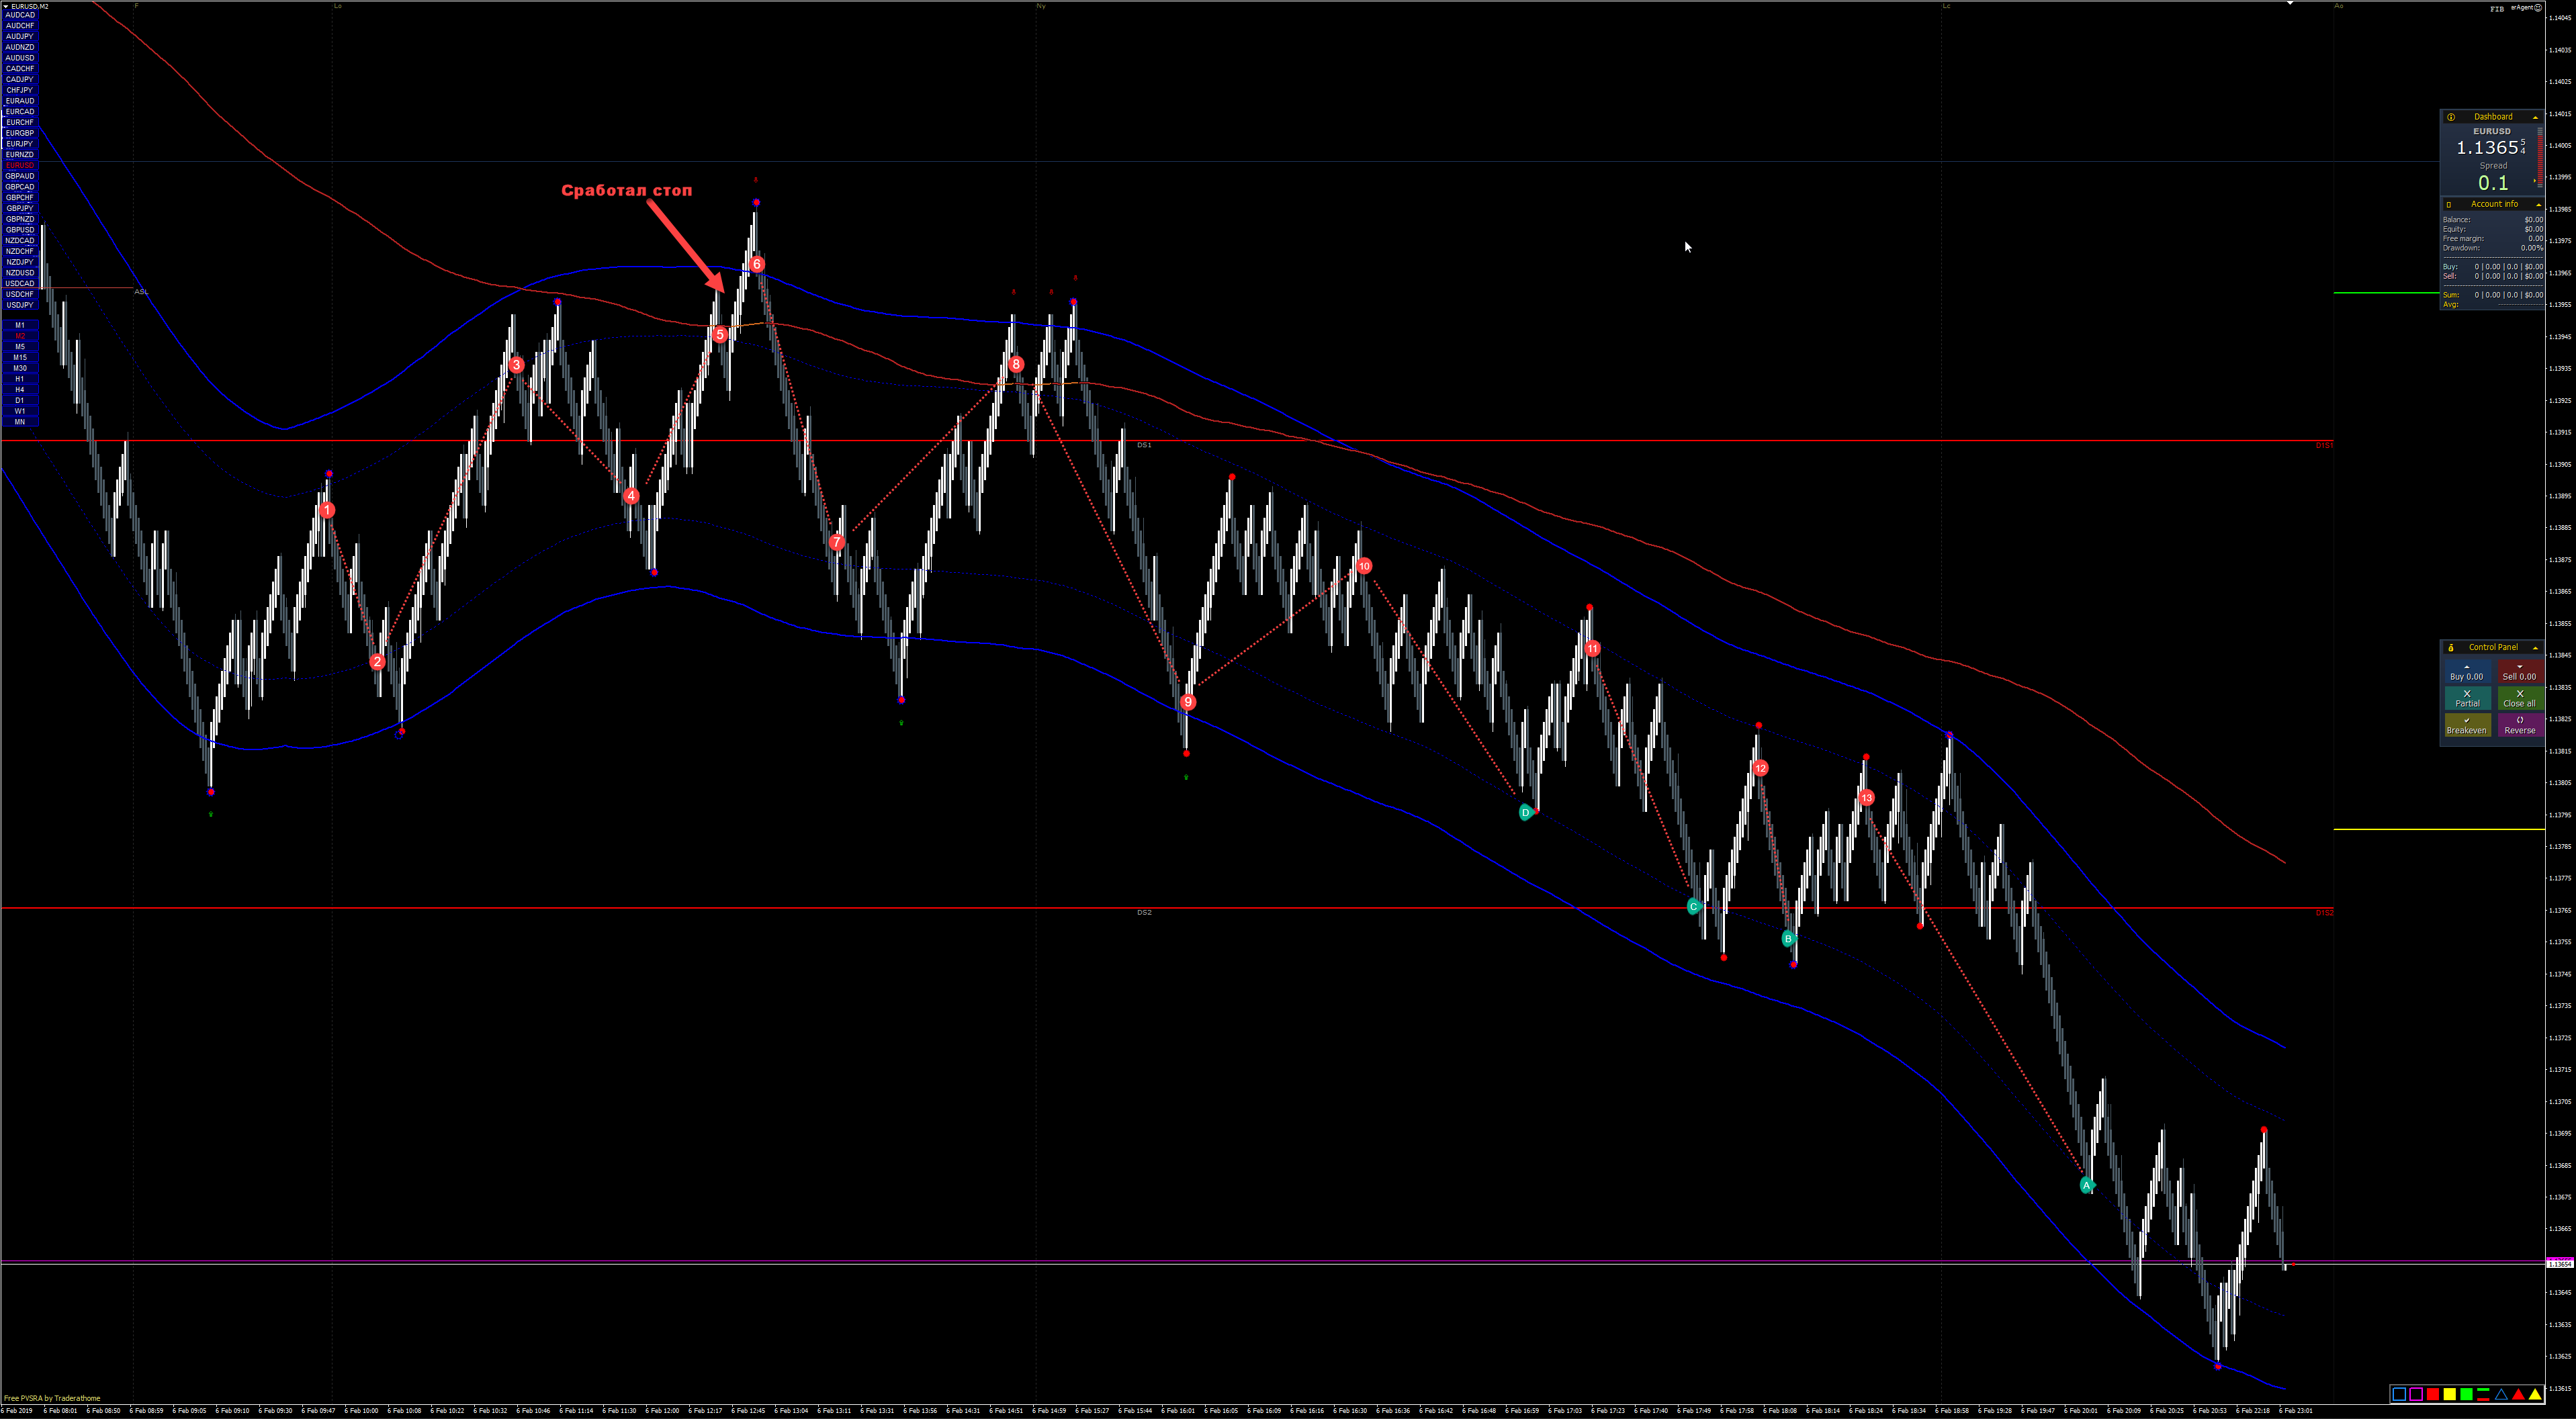Pick the solid red square drawing tool
Viewport: 2576px width, 1419px height.
[x=2433, y=1394]
